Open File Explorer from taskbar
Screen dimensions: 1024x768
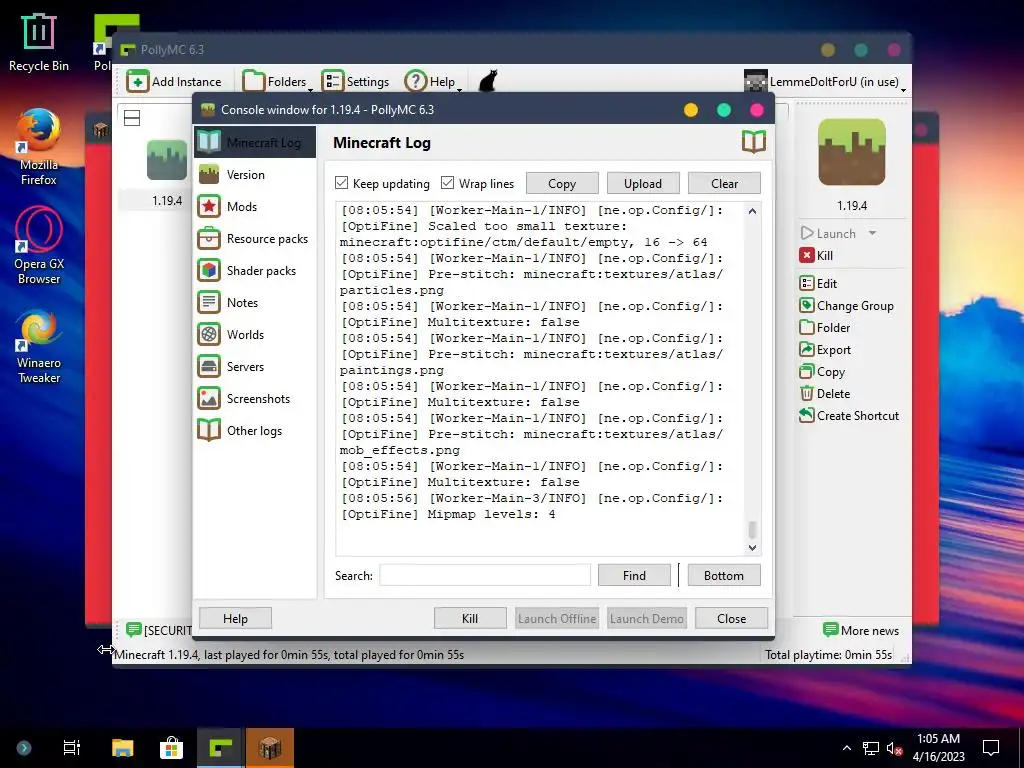coord(122,748)
